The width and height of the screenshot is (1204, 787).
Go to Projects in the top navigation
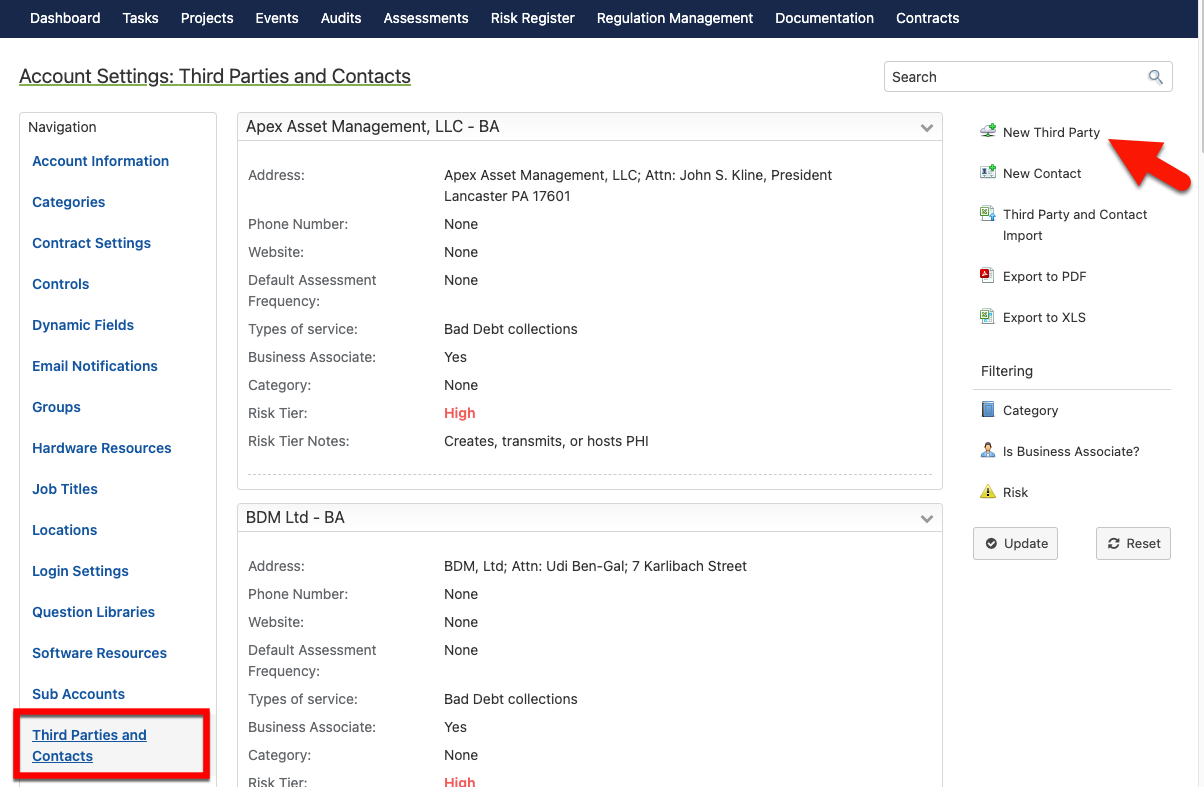[207, 18]
